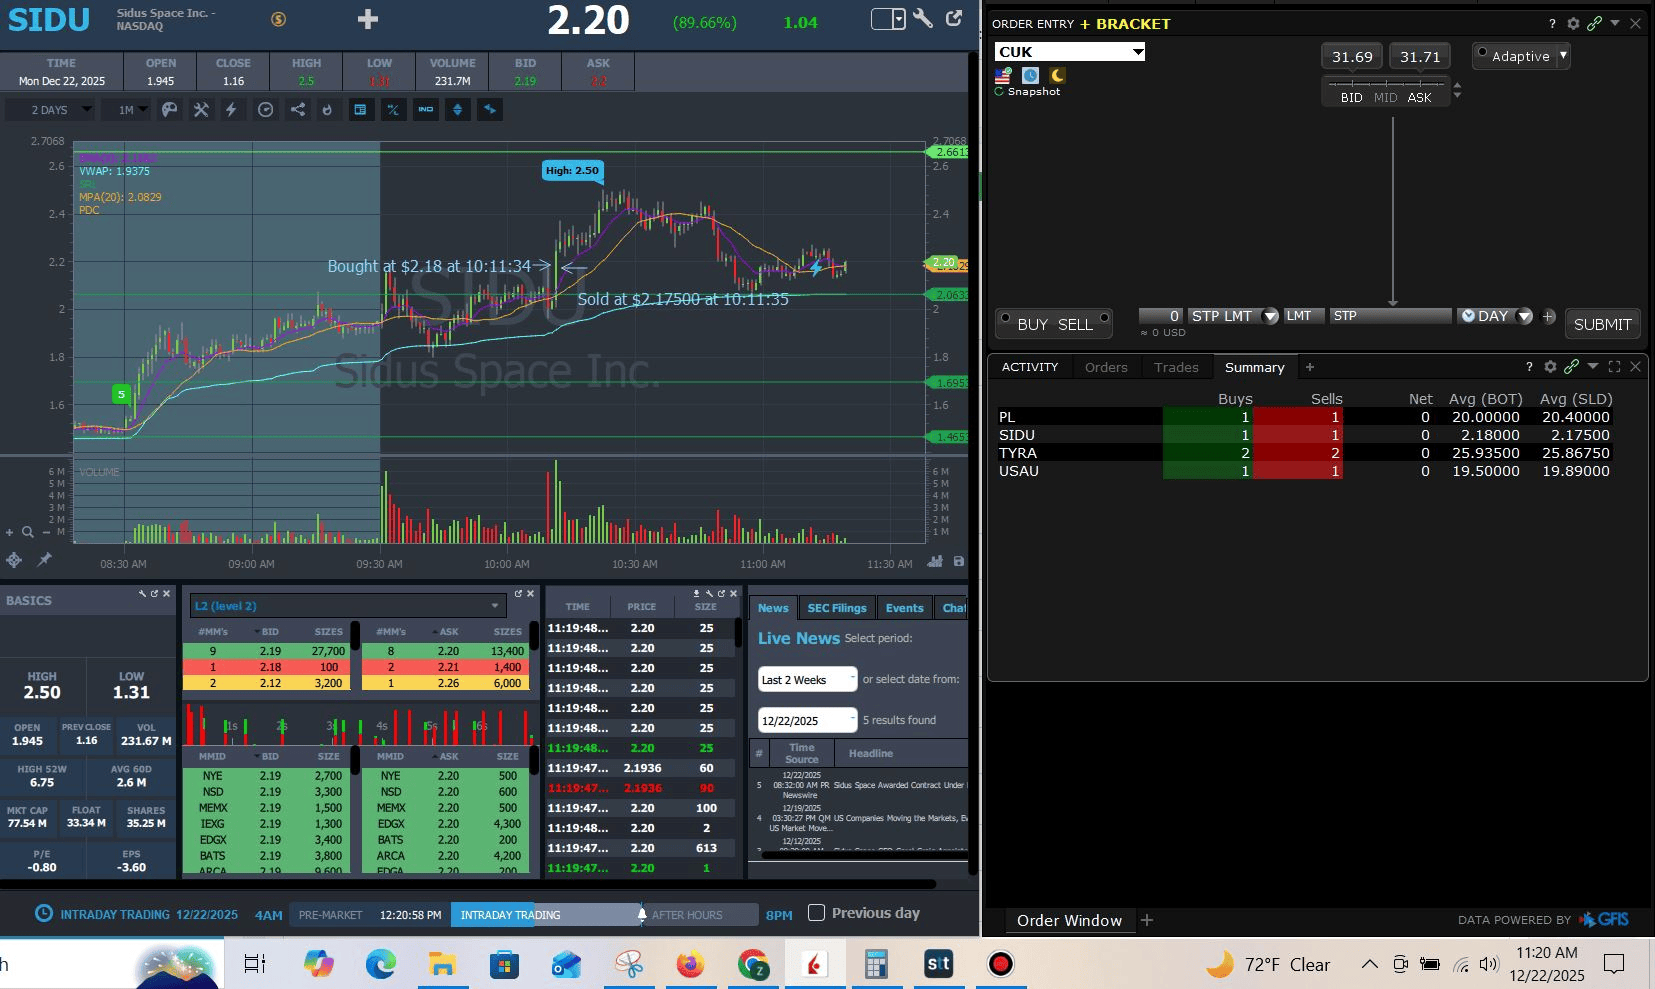Click the 31.69 bid price button
This screenshot has height=989, width=1655.
click(1351, 57)
